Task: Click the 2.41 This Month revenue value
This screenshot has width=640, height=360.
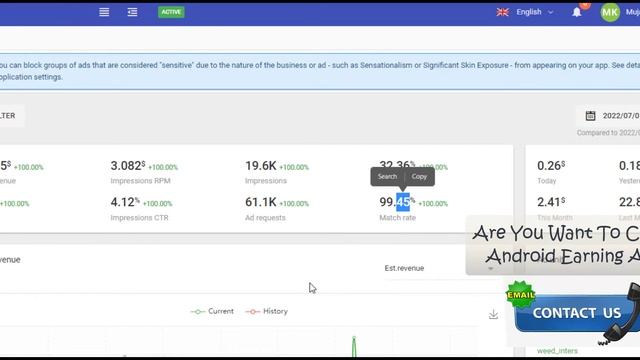Action: 551,202
